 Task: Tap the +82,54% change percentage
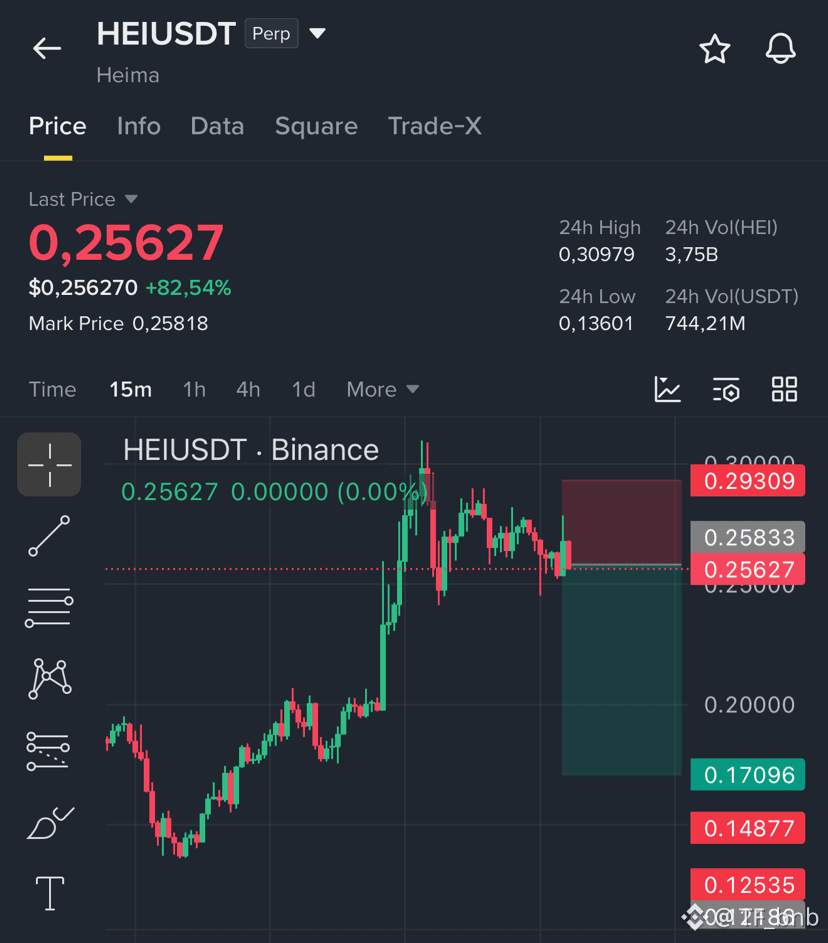188,287
